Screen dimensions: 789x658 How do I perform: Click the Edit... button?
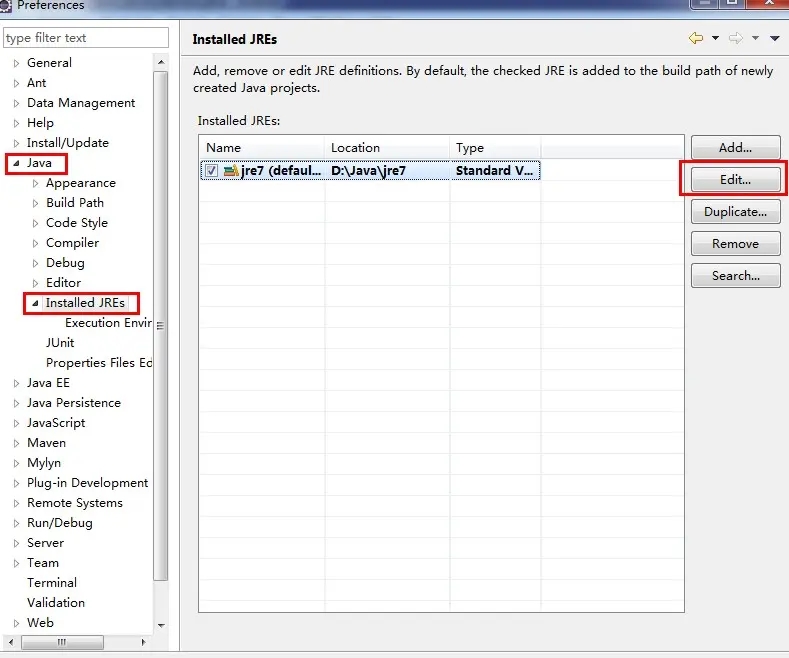pyautogui.click(x=735, y=180)
